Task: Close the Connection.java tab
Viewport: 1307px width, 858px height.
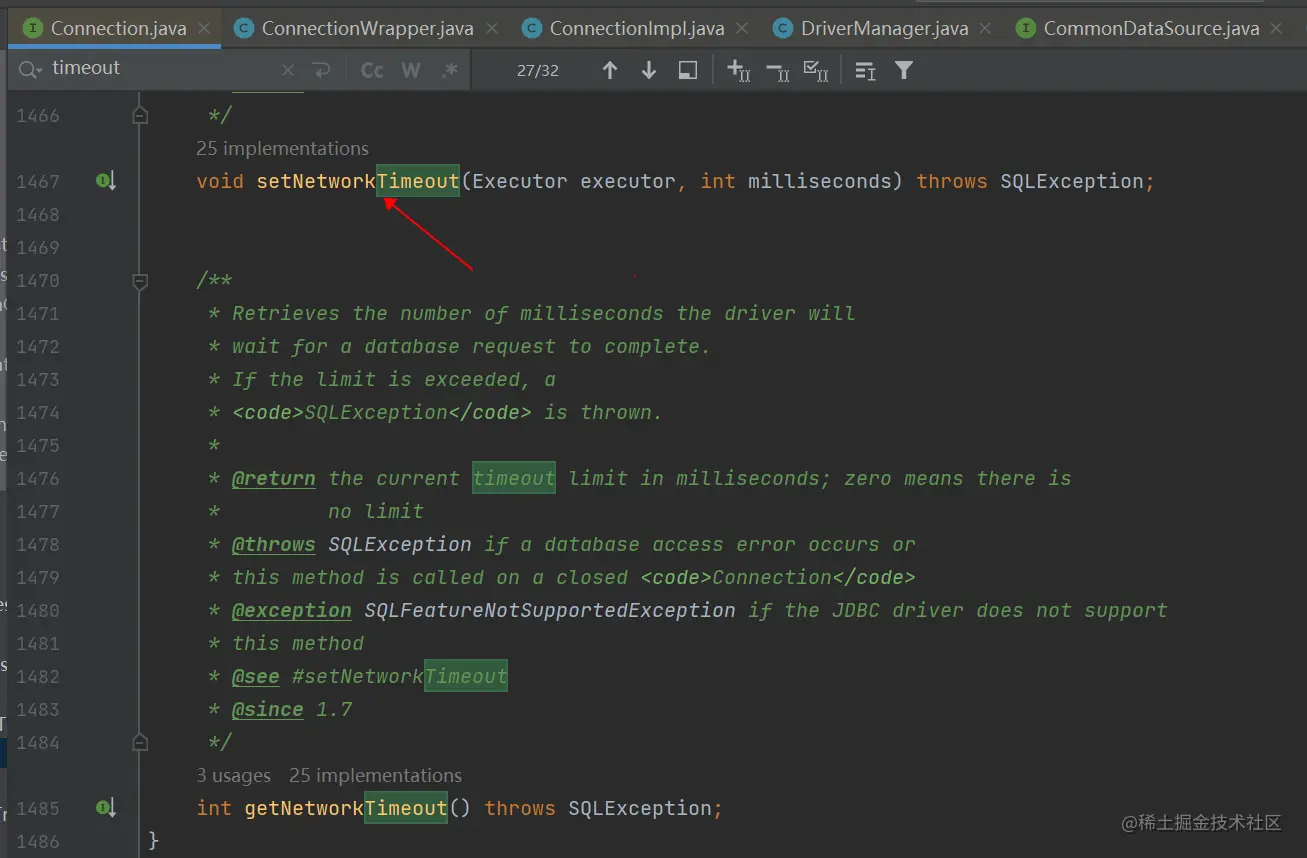Action: [204, 28]
